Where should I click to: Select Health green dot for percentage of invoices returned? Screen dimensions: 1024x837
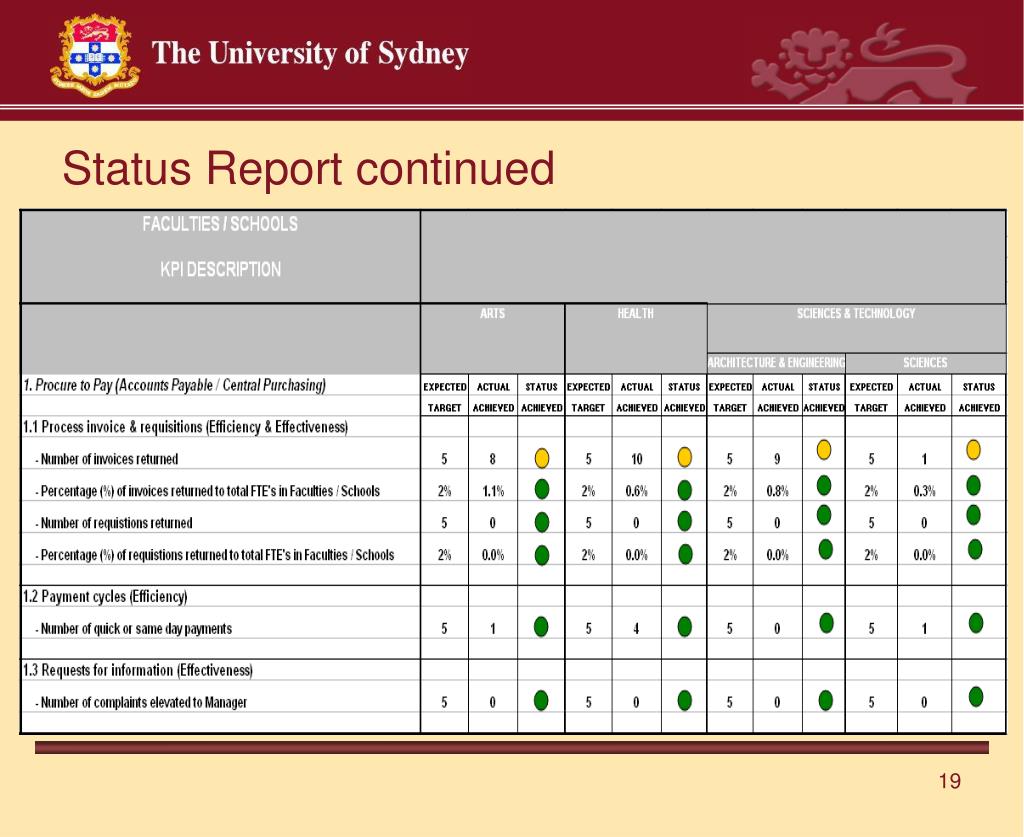[684, 490]
